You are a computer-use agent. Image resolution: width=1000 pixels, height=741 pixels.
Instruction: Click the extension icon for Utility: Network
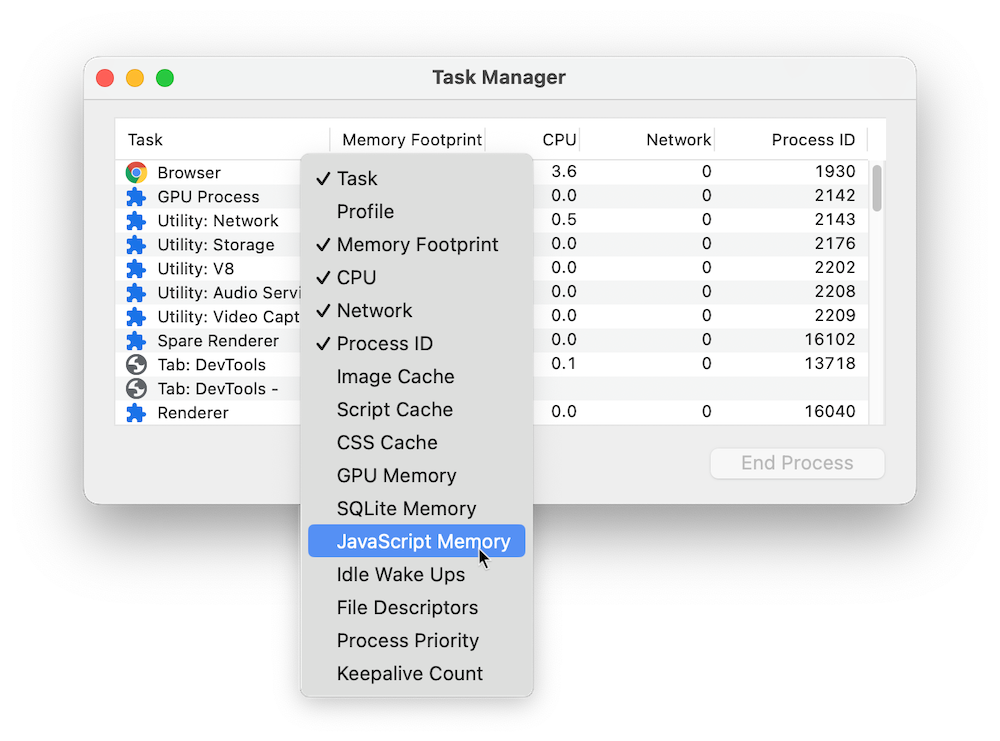pyautogui.click(x=137, y=220)
